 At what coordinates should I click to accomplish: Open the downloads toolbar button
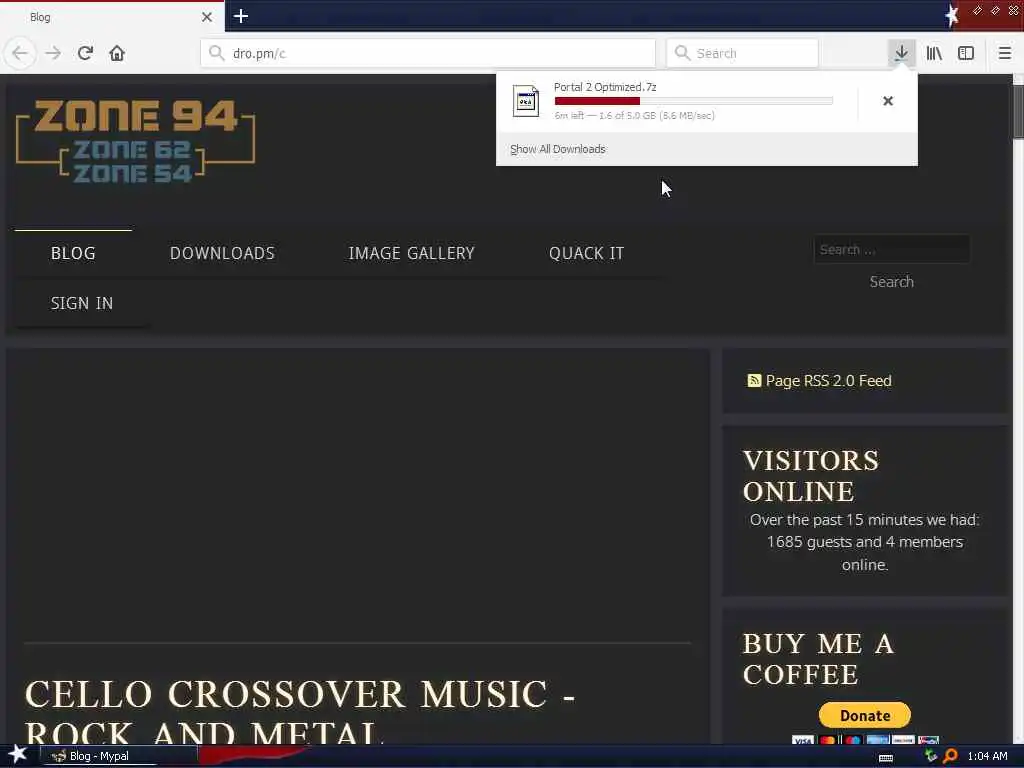coord(901,53)
